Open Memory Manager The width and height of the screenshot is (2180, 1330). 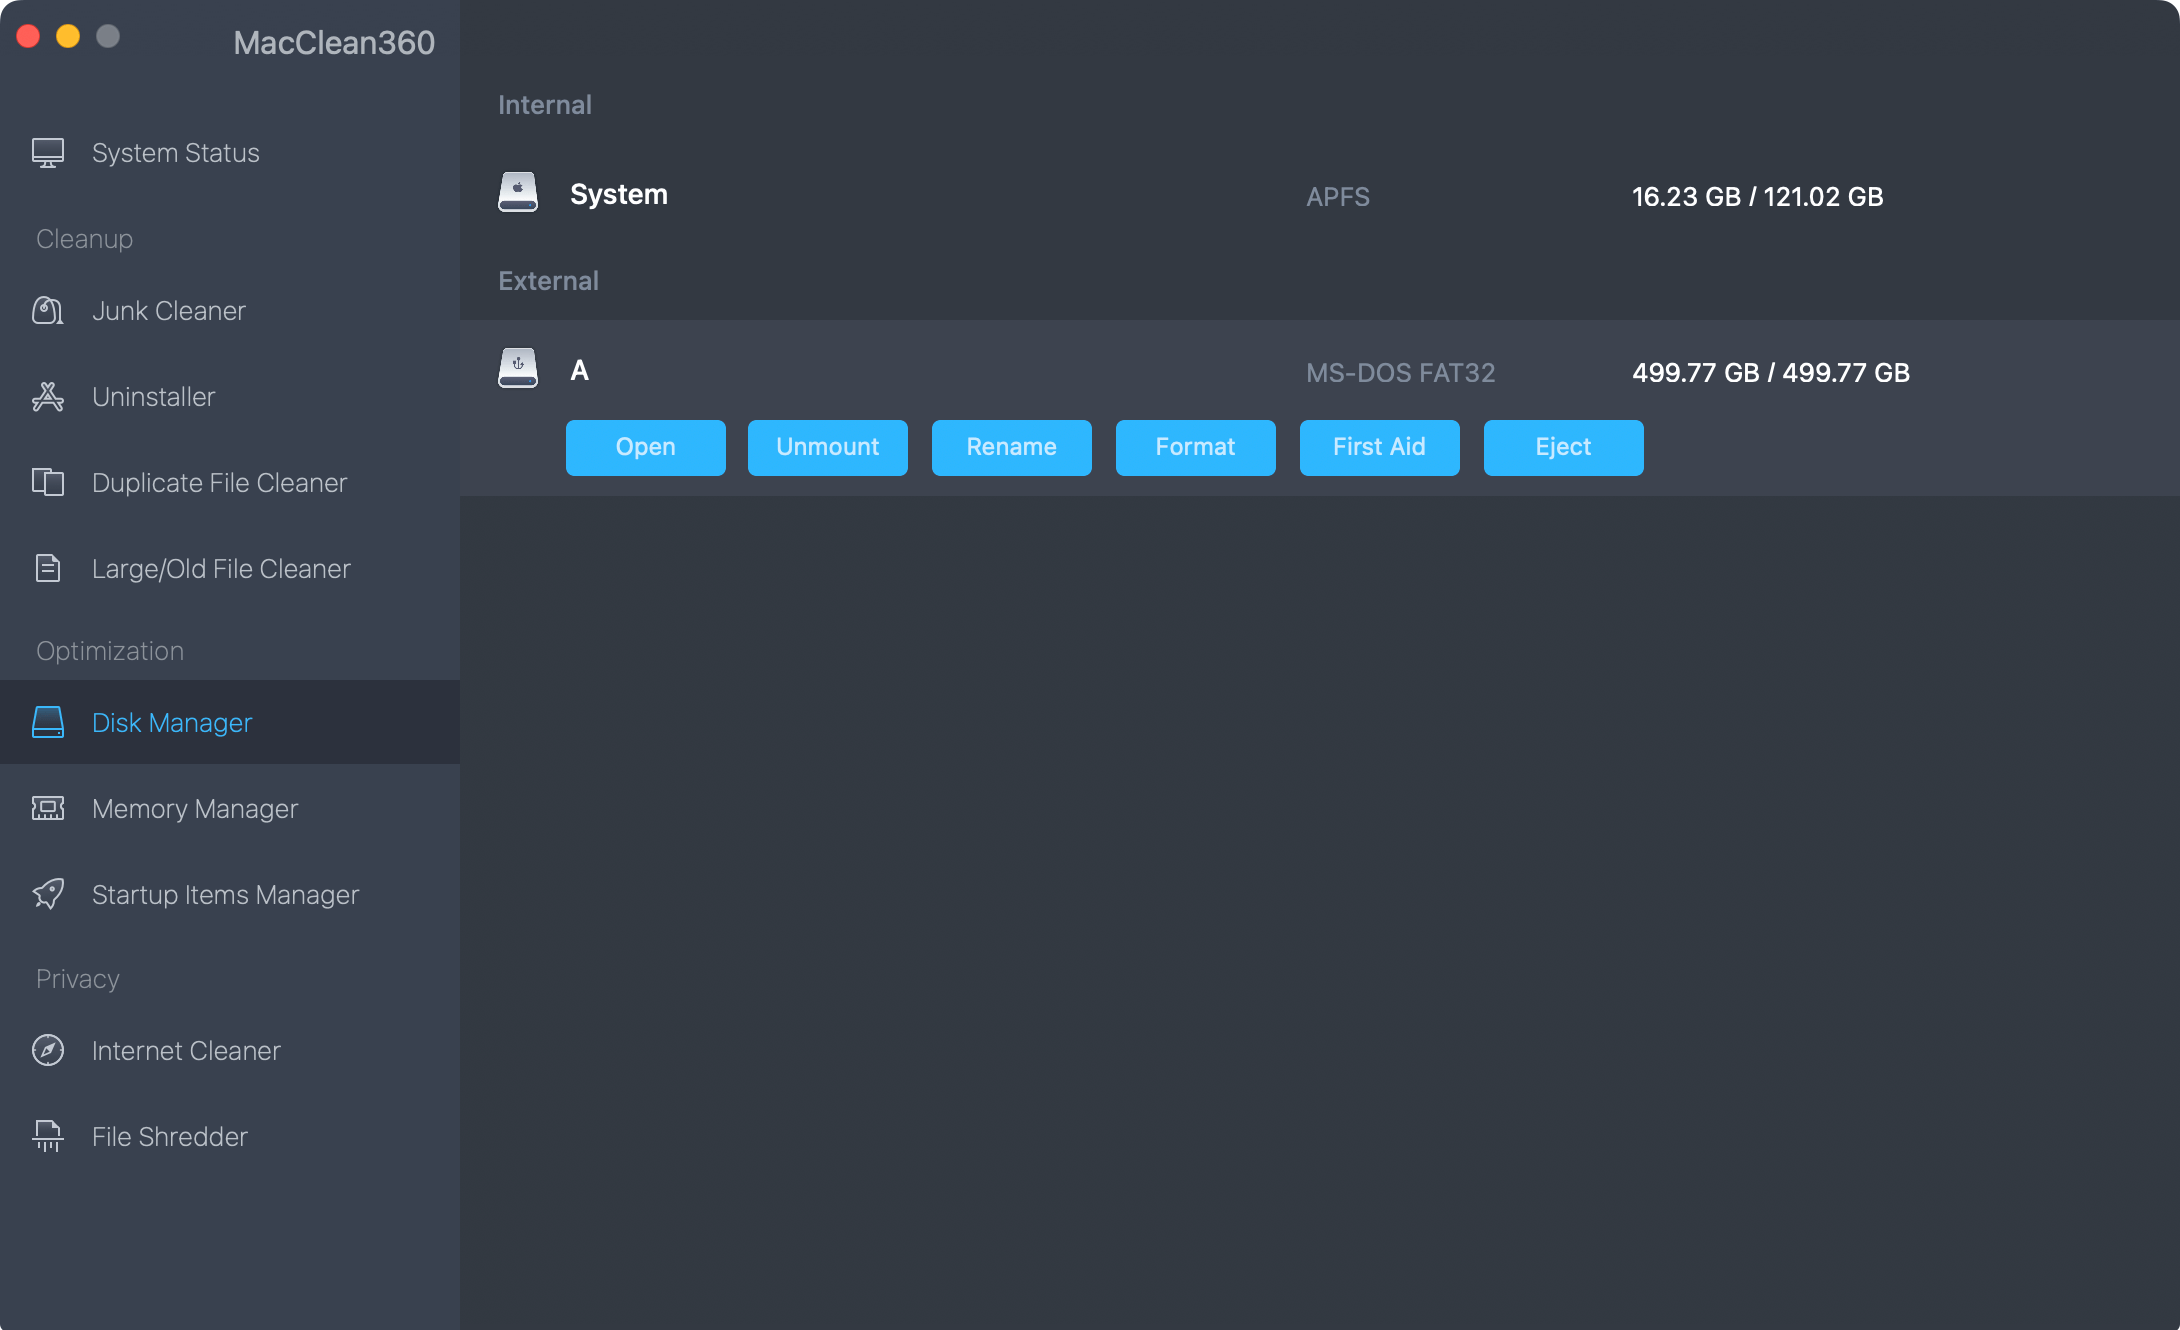pos(230,808)
